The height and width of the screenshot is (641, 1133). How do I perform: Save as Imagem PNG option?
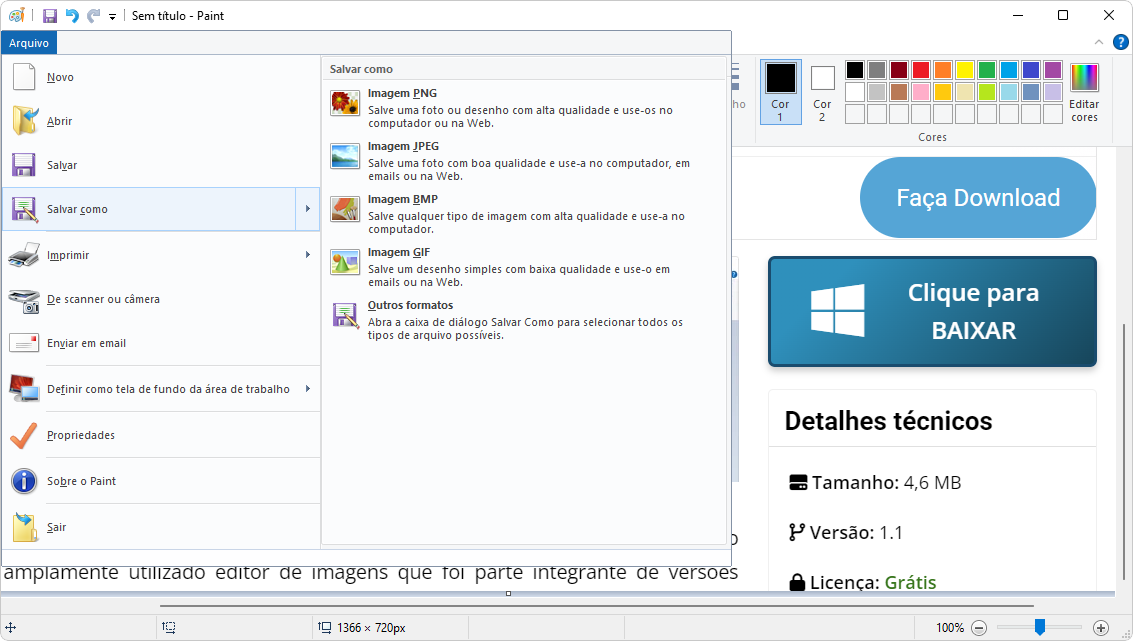(524, 107)
